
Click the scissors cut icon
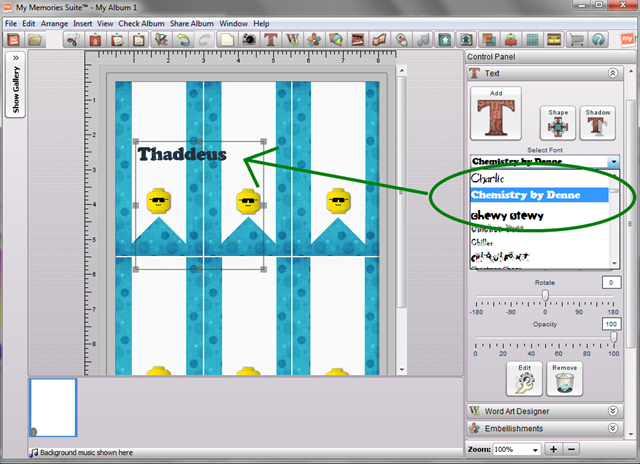coord(73,40)
